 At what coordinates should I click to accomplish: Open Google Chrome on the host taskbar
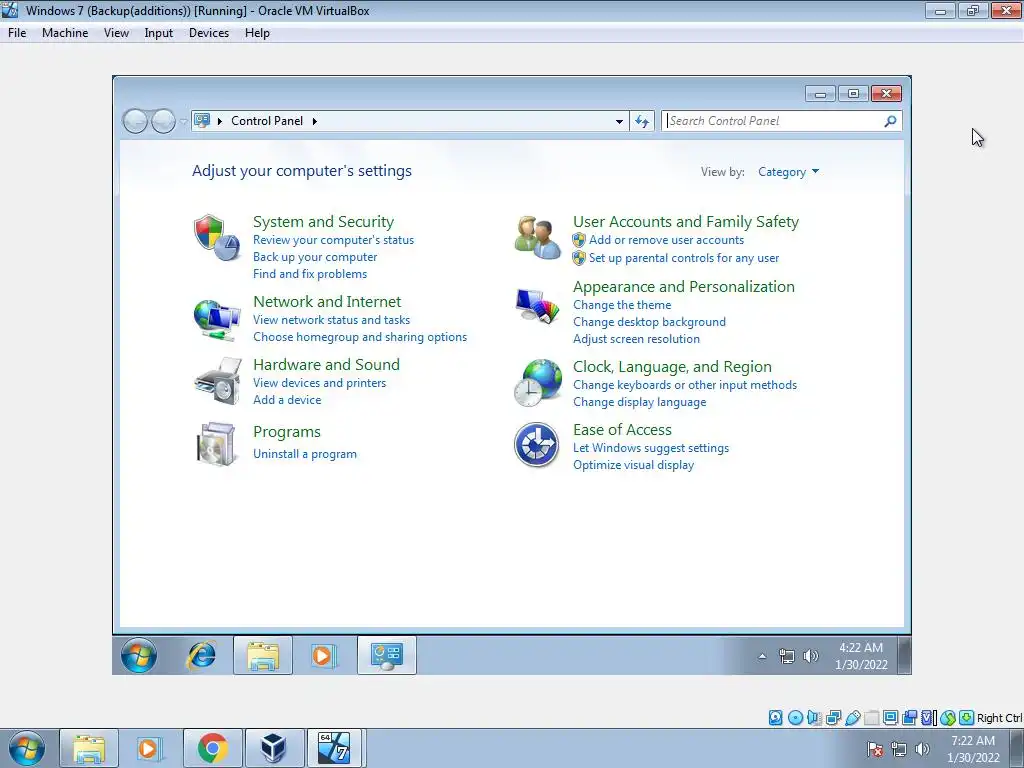pyautogui.click(x=213, y=748)
